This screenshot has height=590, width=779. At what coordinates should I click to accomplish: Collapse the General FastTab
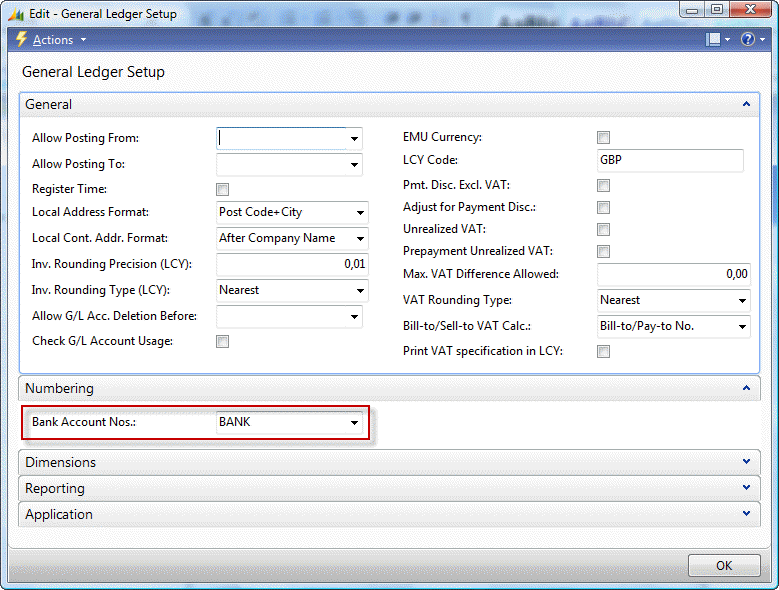[x=746, y=104]
